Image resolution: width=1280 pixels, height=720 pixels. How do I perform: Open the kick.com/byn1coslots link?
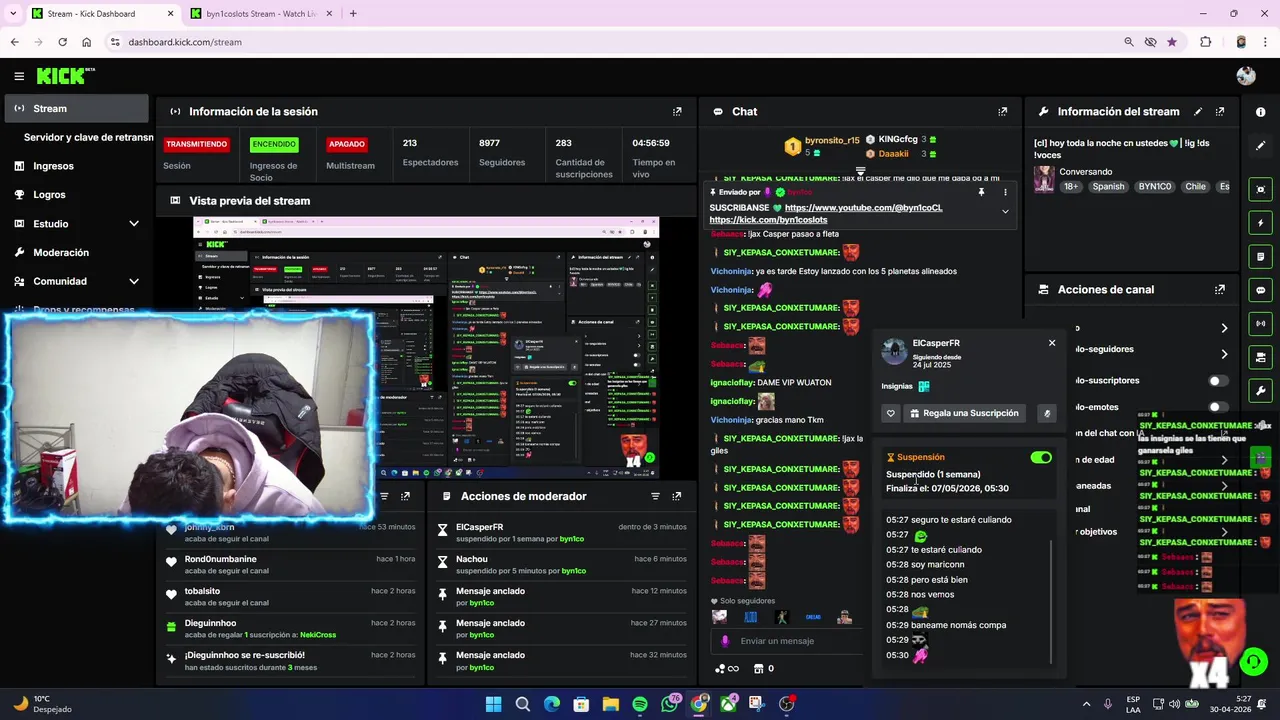(768, 220)
